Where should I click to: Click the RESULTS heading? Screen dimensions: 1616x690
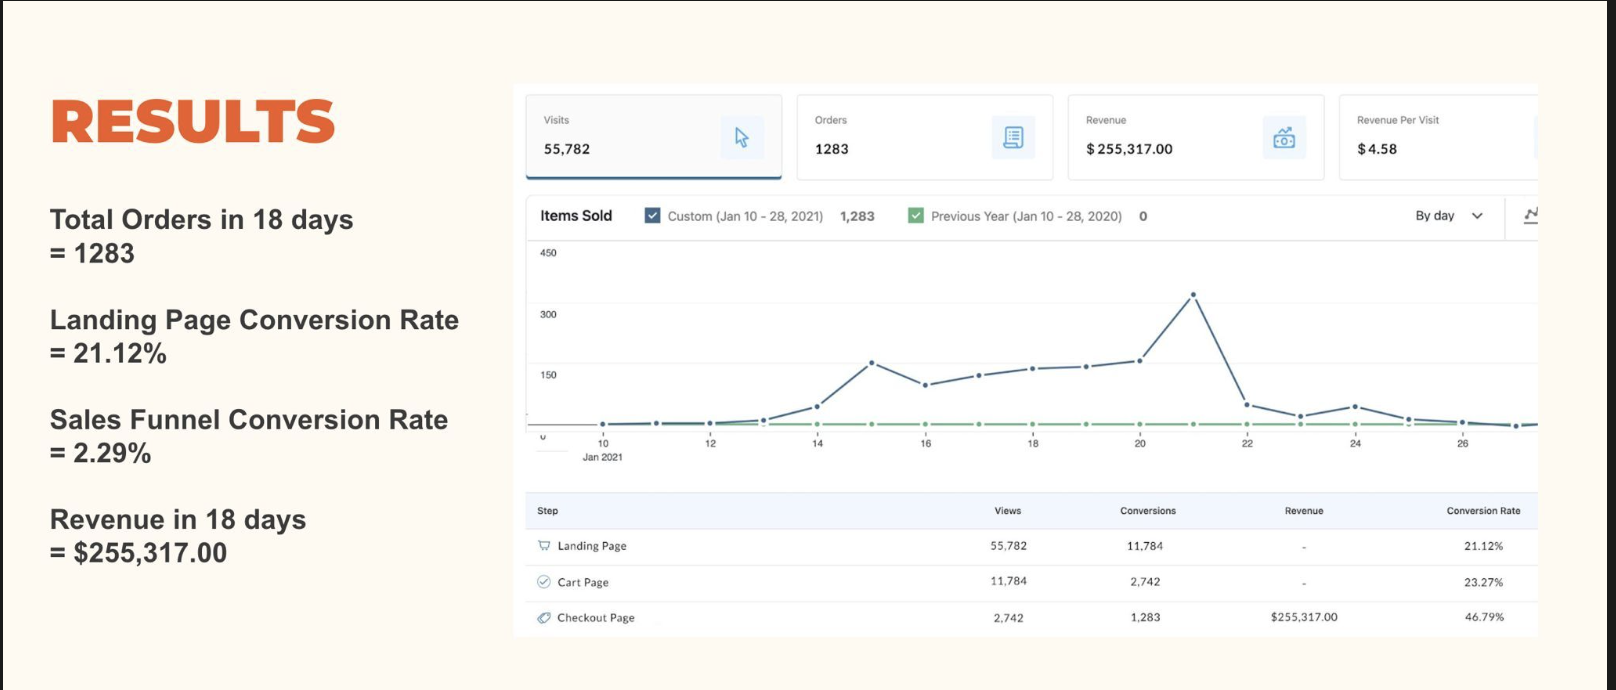193,121
